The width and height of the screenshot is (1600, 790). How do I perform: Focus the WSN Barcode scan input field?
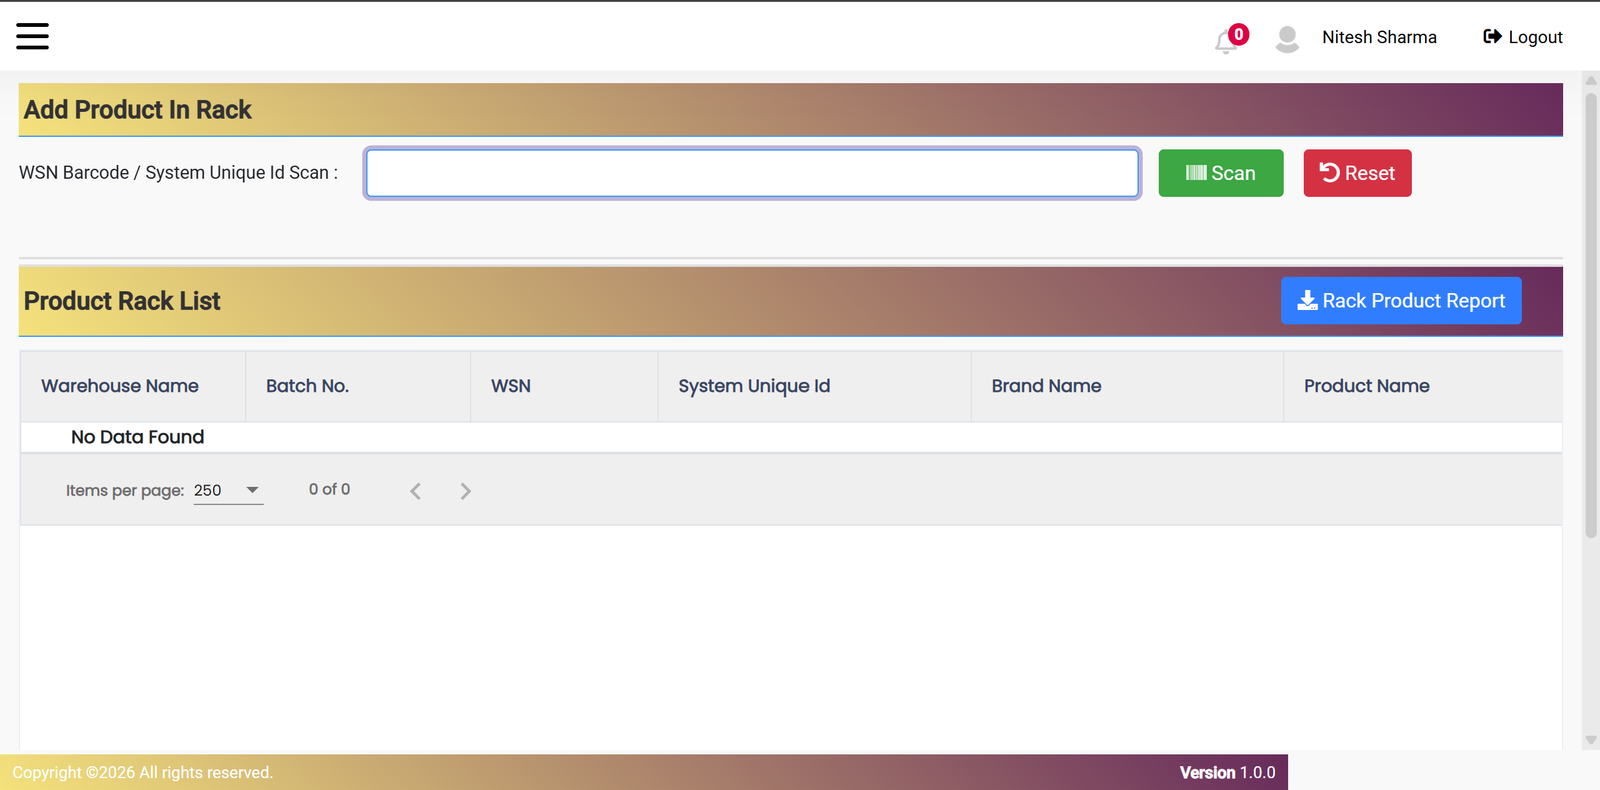pos(752,173)
